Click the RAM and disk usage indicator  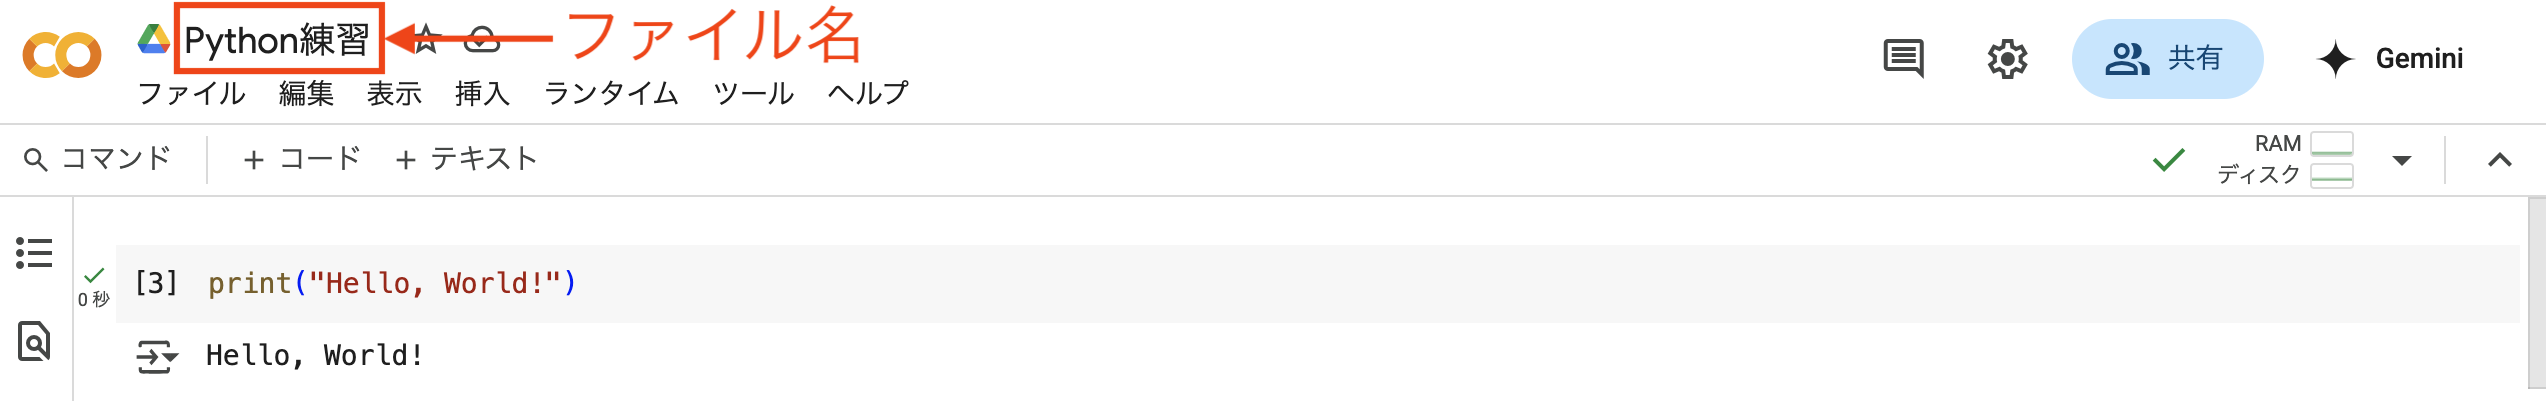tap(2285, 159)
